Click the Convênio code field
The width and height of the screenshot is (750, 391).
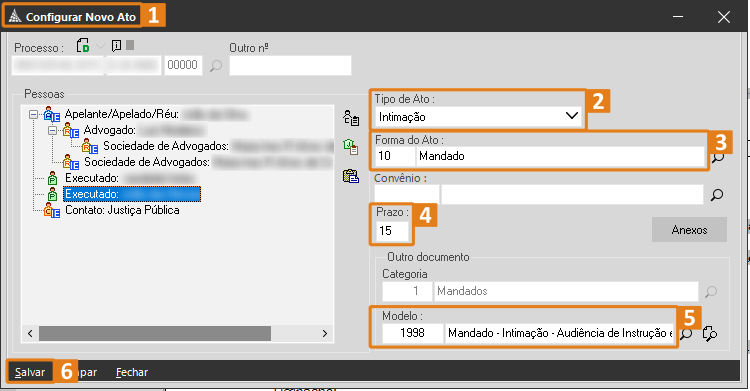click(407, 195)
